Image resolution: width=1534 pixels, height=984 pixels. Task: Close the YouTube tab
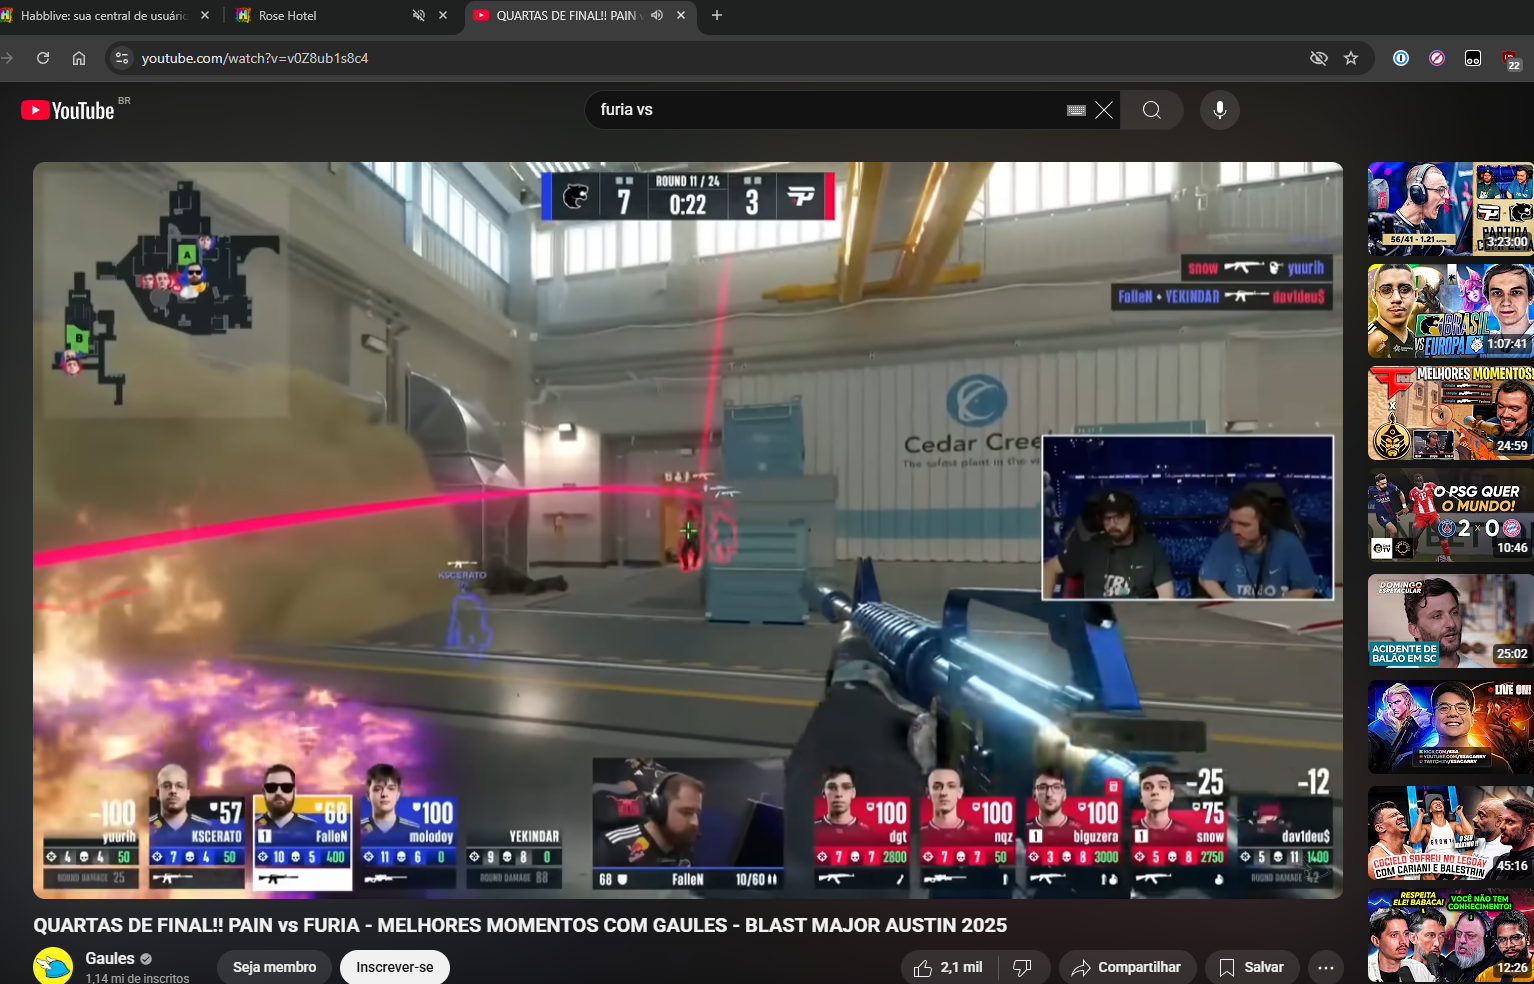pos(681,15)
